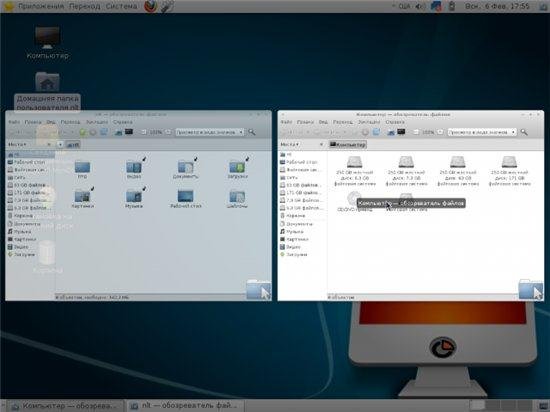Screen dimensions: 550x412
Task: Open the Приложения menu in top panel
Action: (x=41, y=6)
